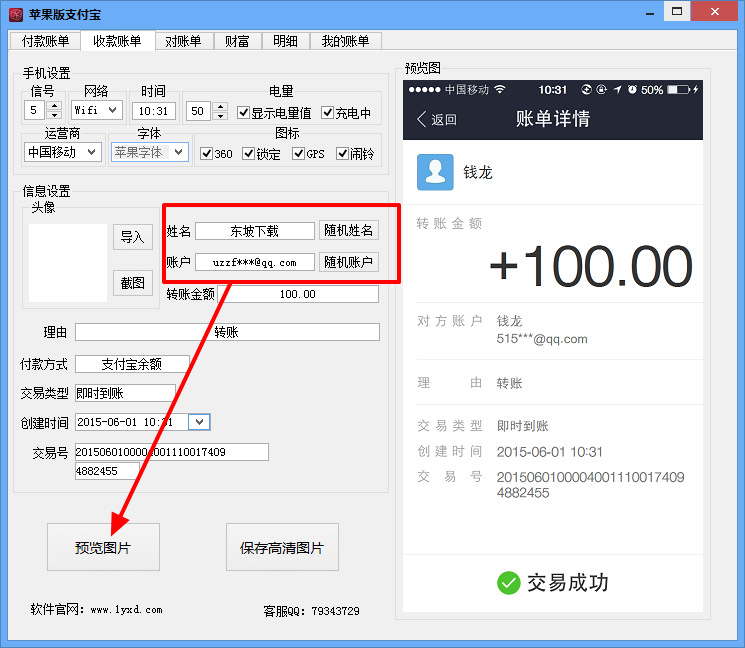This screenshot has height=648, width=745.
Task: Decrease the 电量 value with down arrow
Action: pos(220,116)
